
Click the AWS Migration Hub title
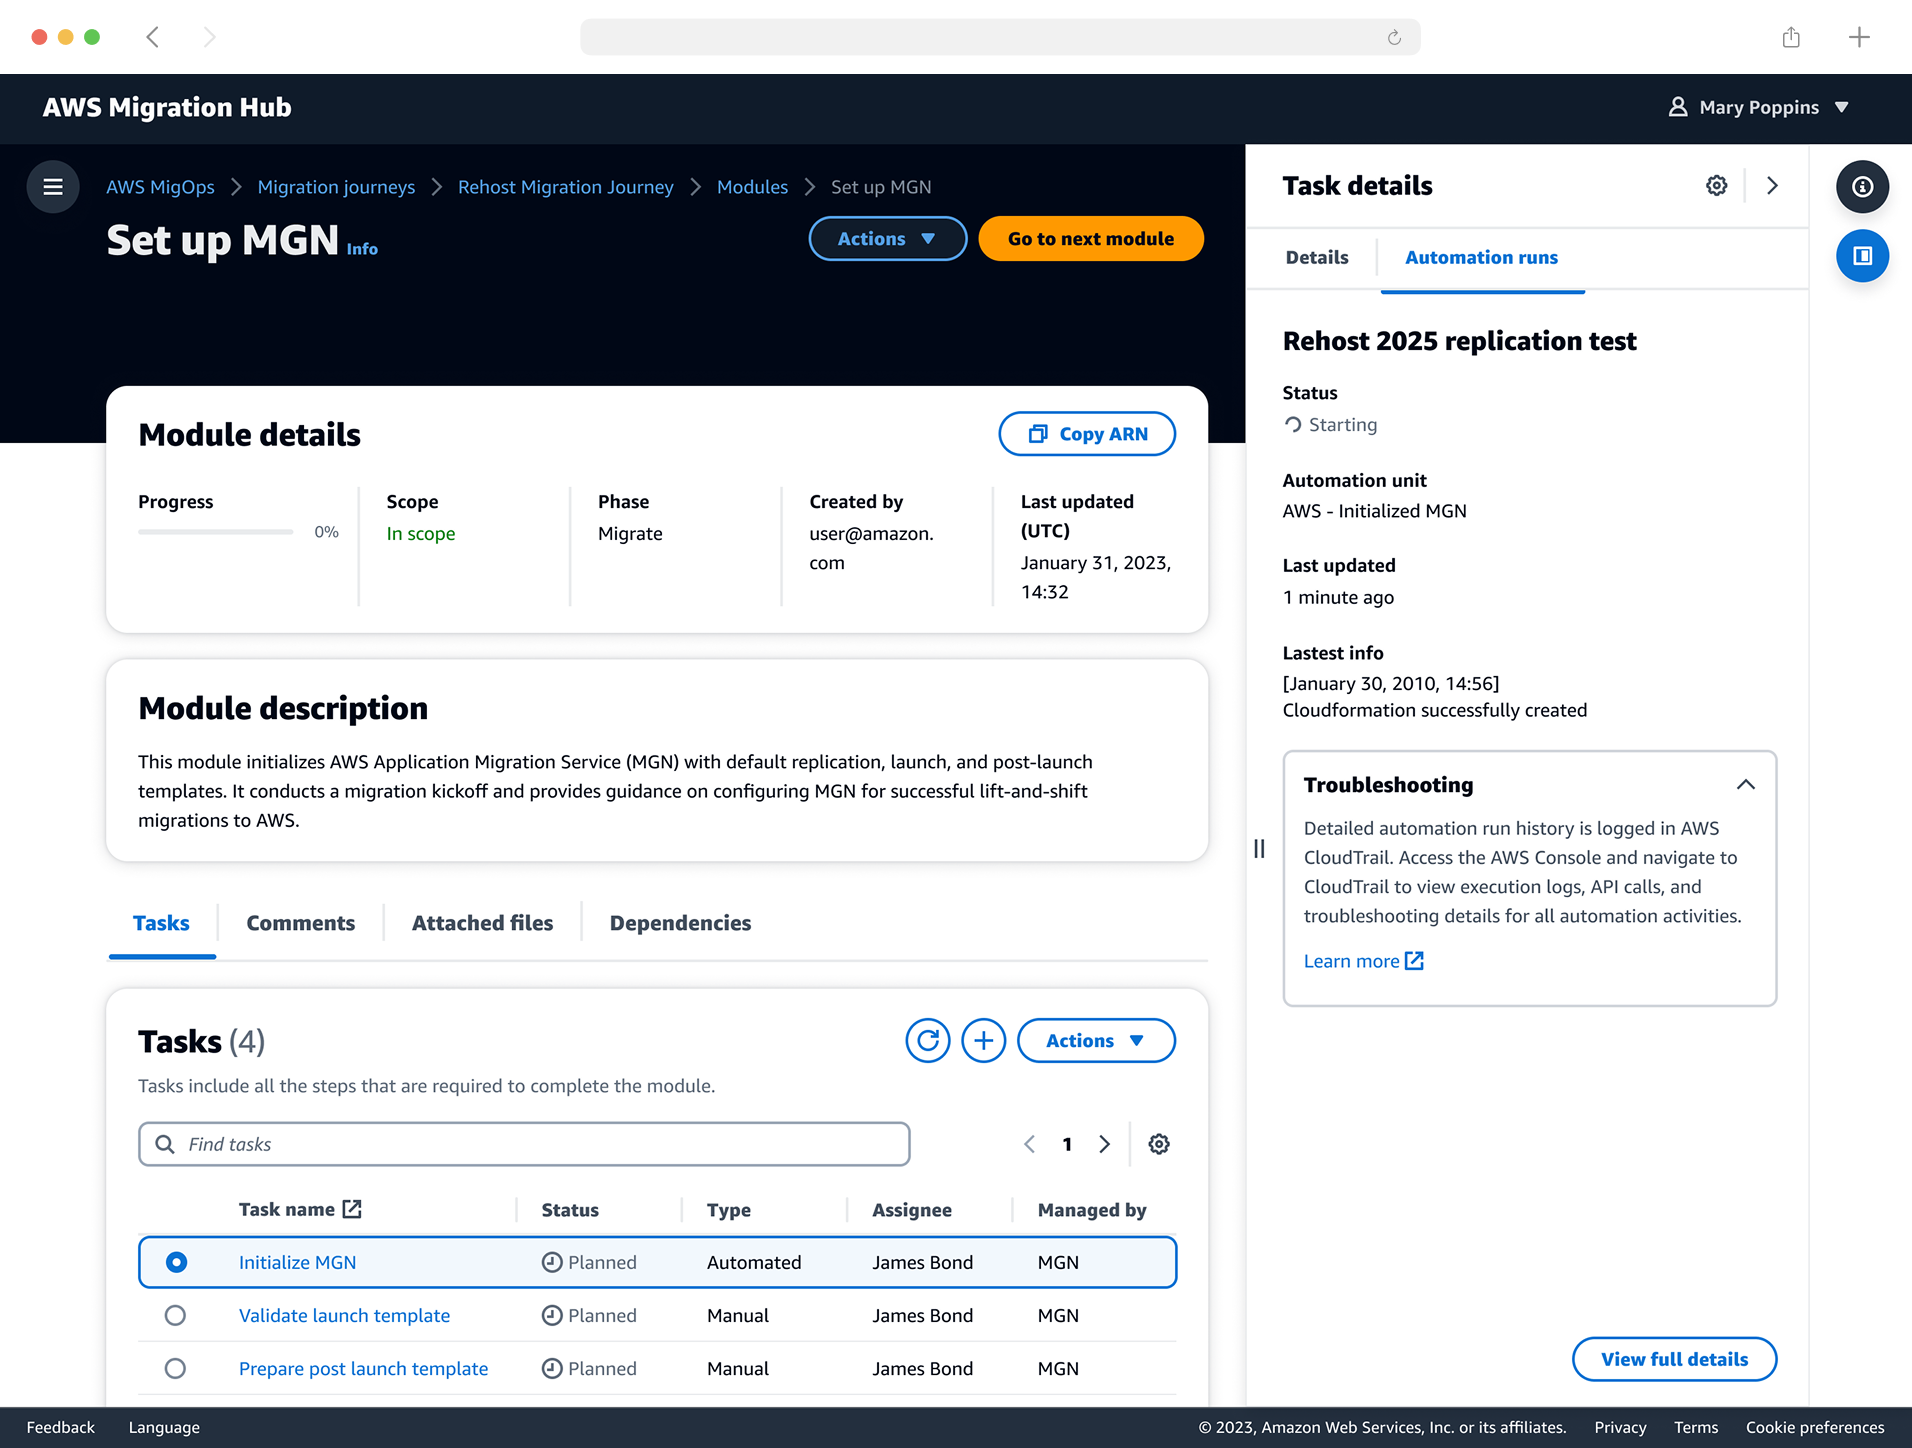(167, 107)
